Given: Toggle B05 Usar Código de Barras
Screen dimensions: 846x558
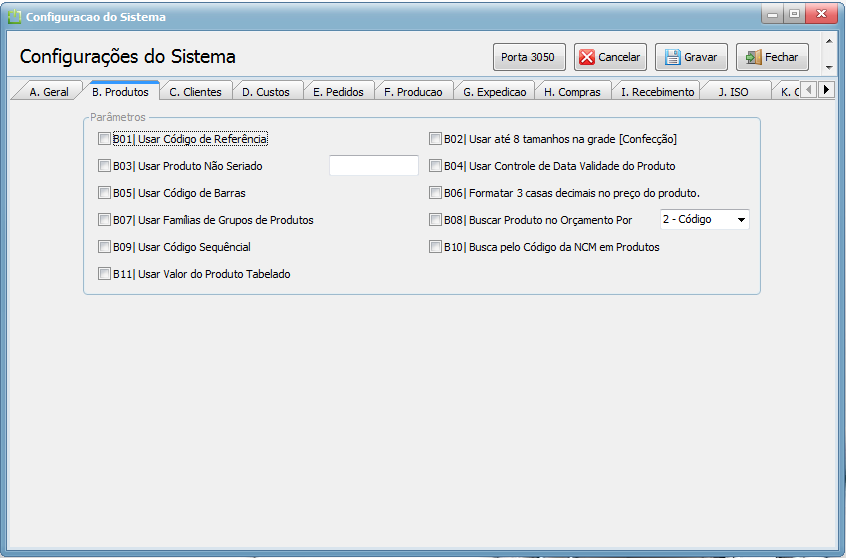Looking at the screenshot, I should point(105,193).
